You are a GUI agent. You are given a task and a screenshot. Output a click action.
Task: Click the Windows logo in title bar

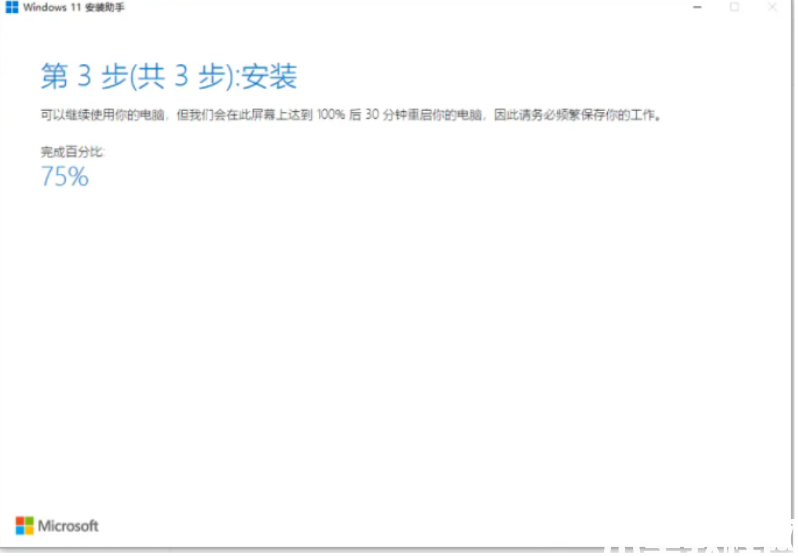click(x=12, y=7)
